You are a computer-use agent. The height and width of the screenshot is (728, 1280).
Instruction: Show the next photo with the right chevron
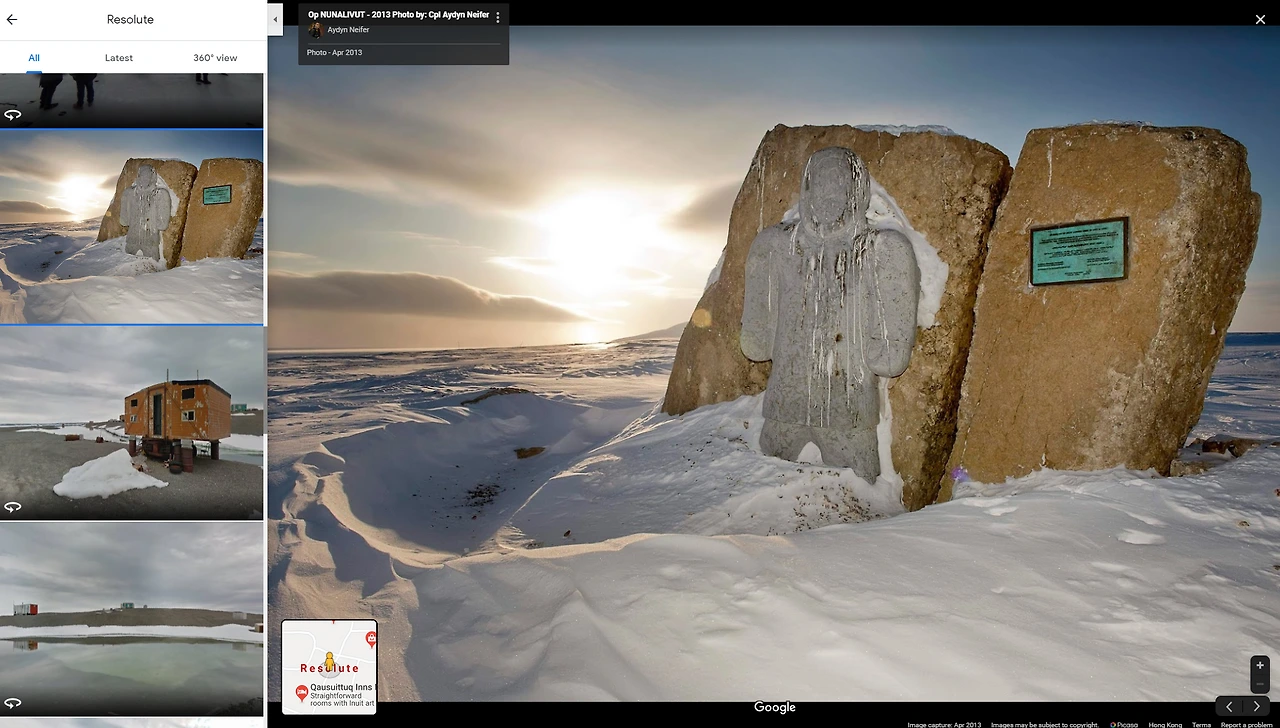tap(1257, 706)
